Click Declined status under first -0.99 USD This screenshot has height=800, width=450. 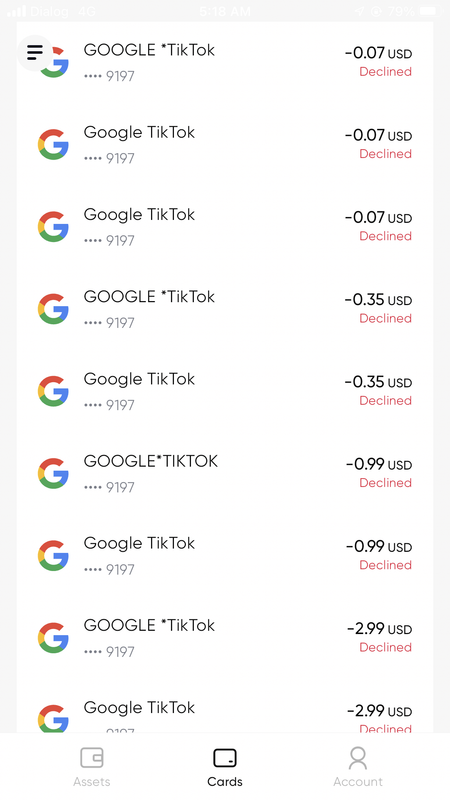(385, 483)
